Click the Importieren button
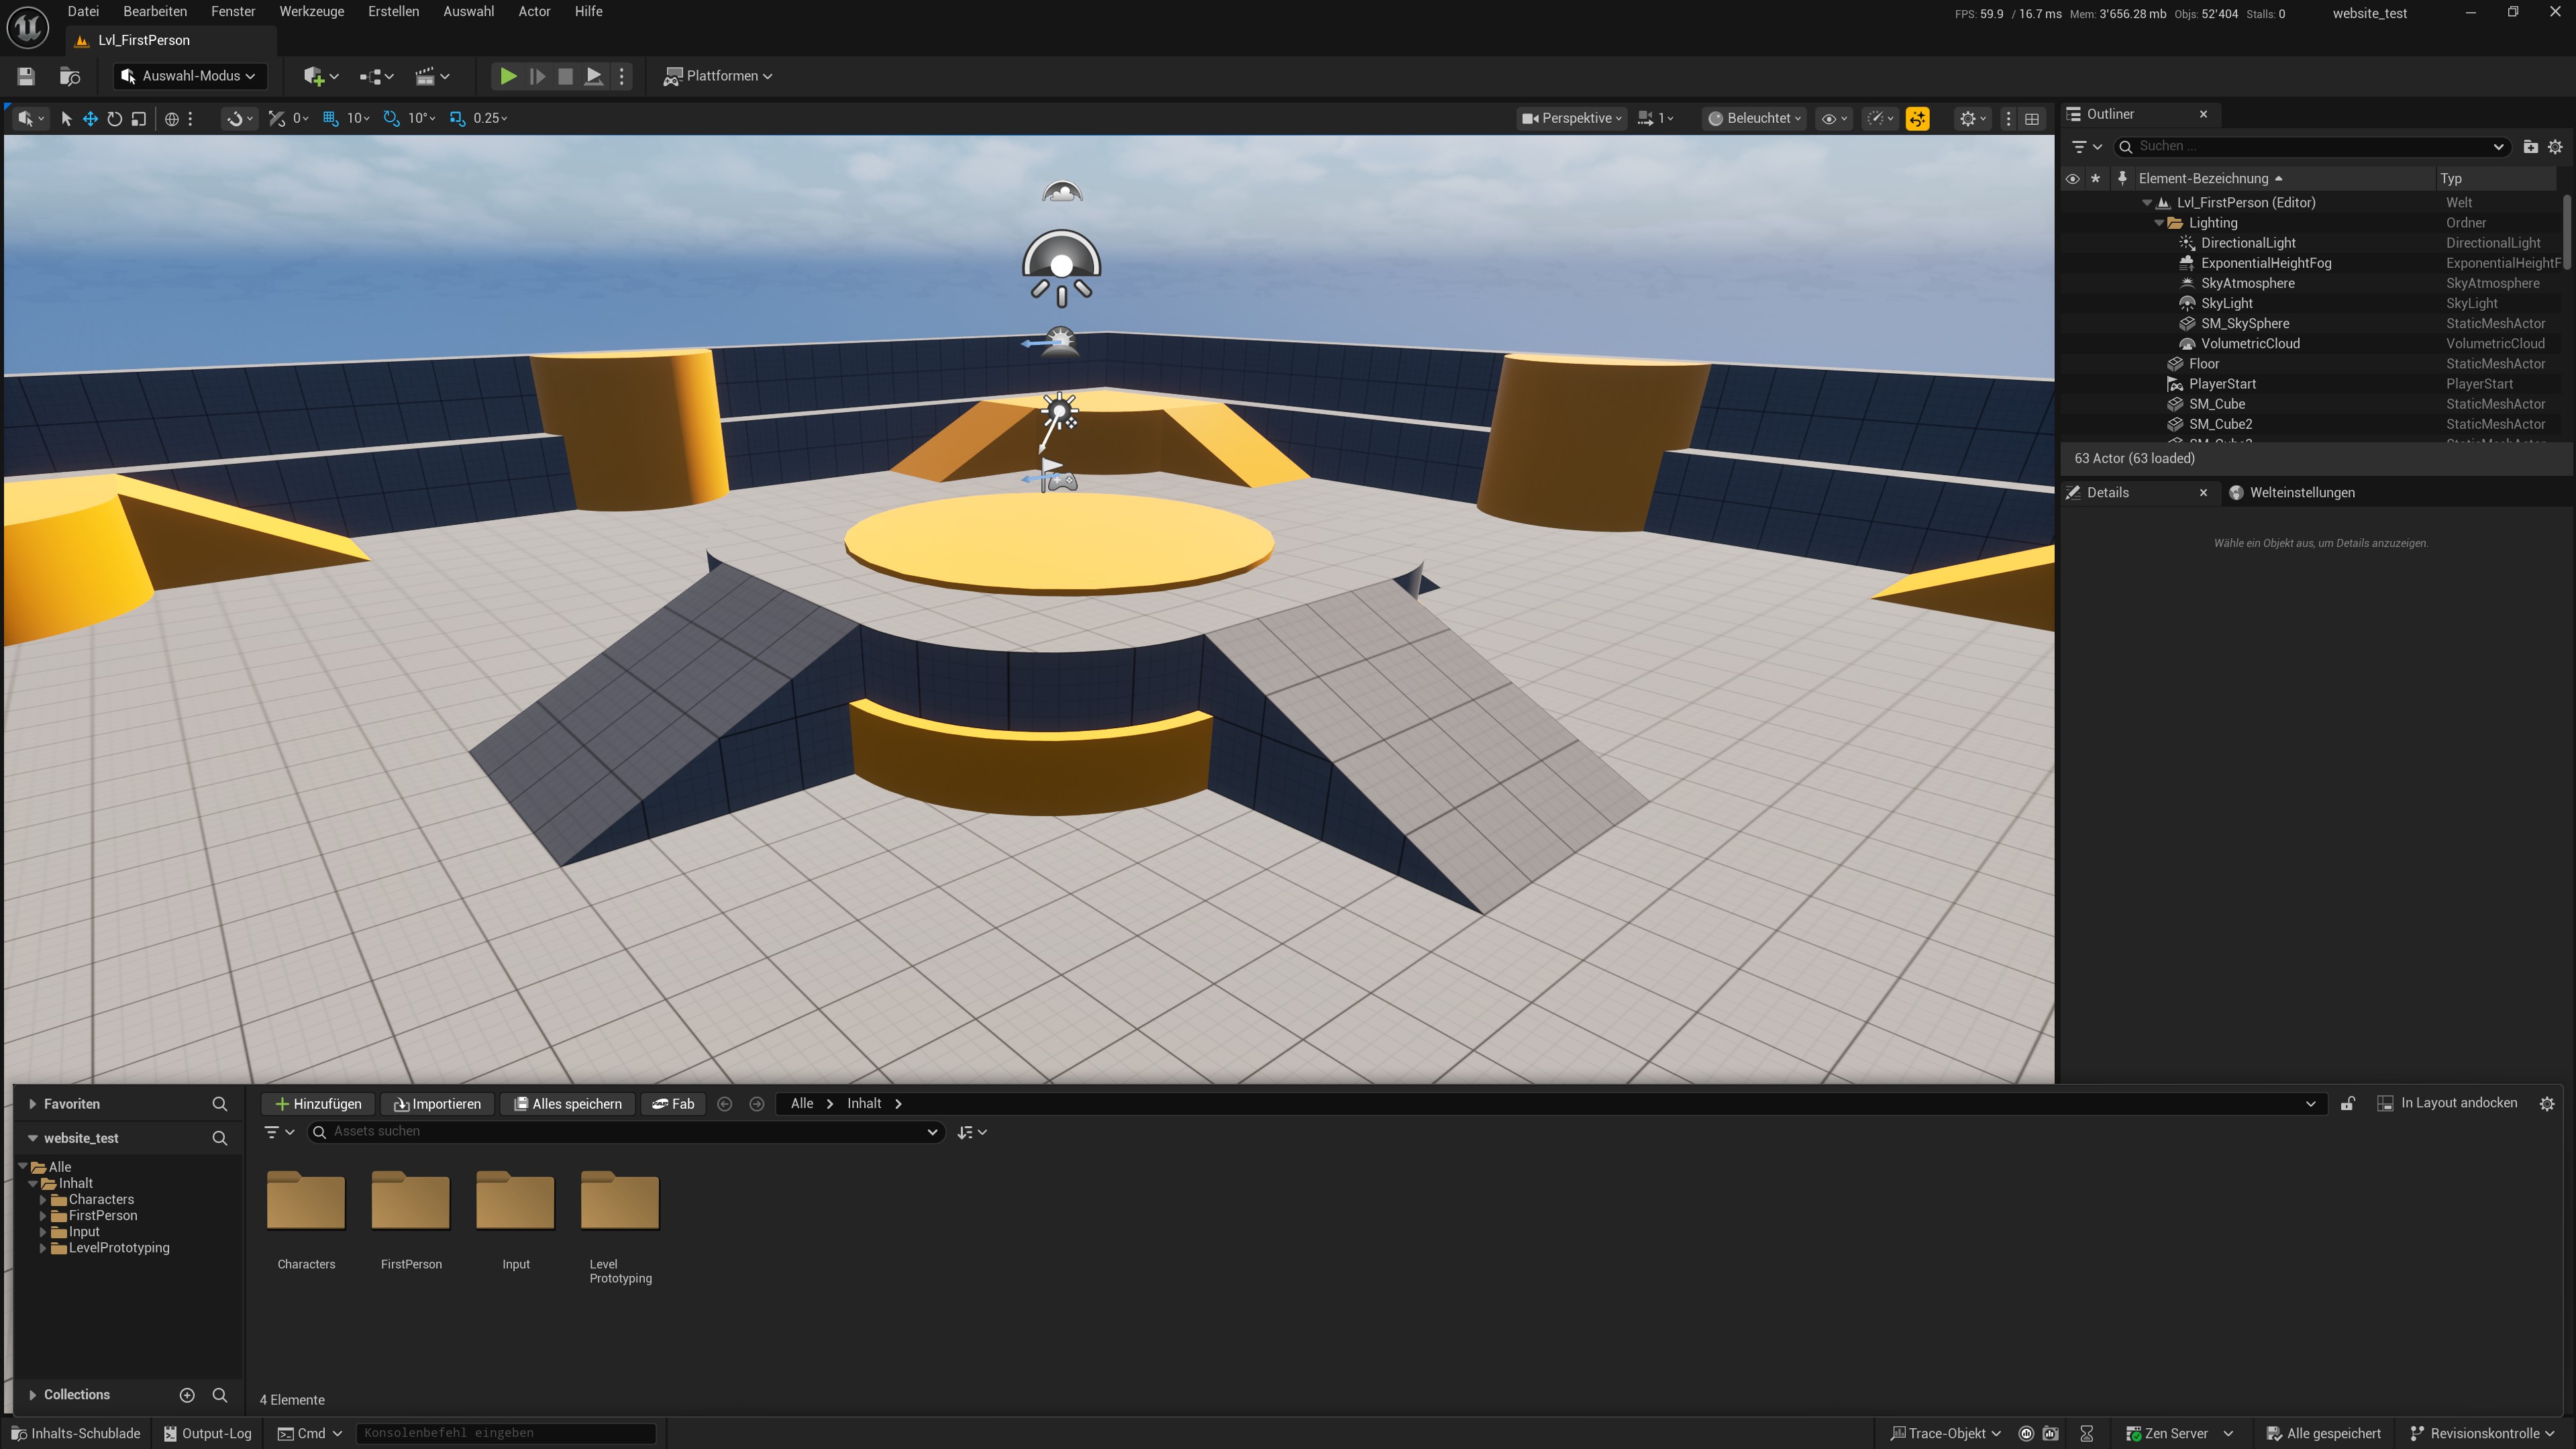Viewport: 2576px width, 1449px height. click(x=437, y=1103)
